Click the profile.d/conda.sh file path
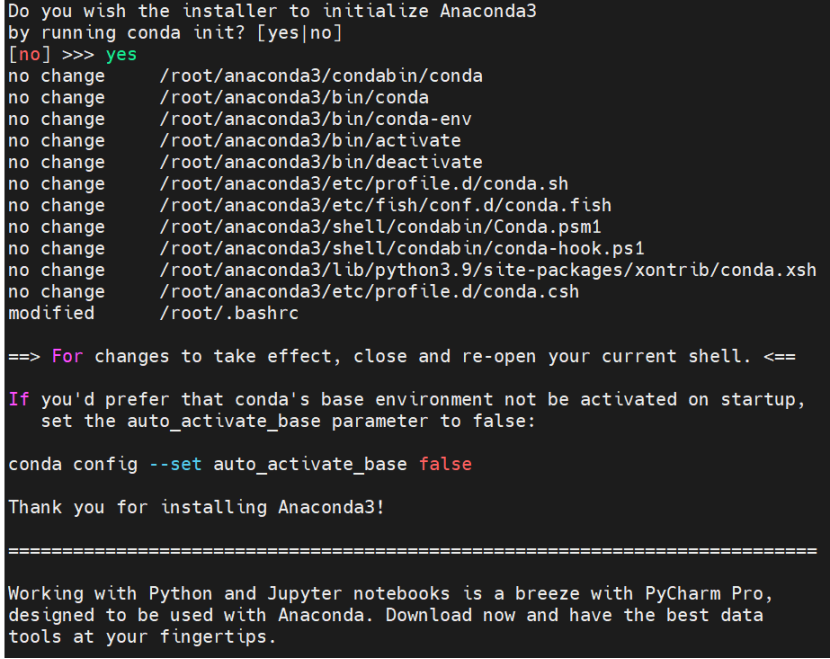This screenshot has height=659, width=830. (x=363, y=184)
